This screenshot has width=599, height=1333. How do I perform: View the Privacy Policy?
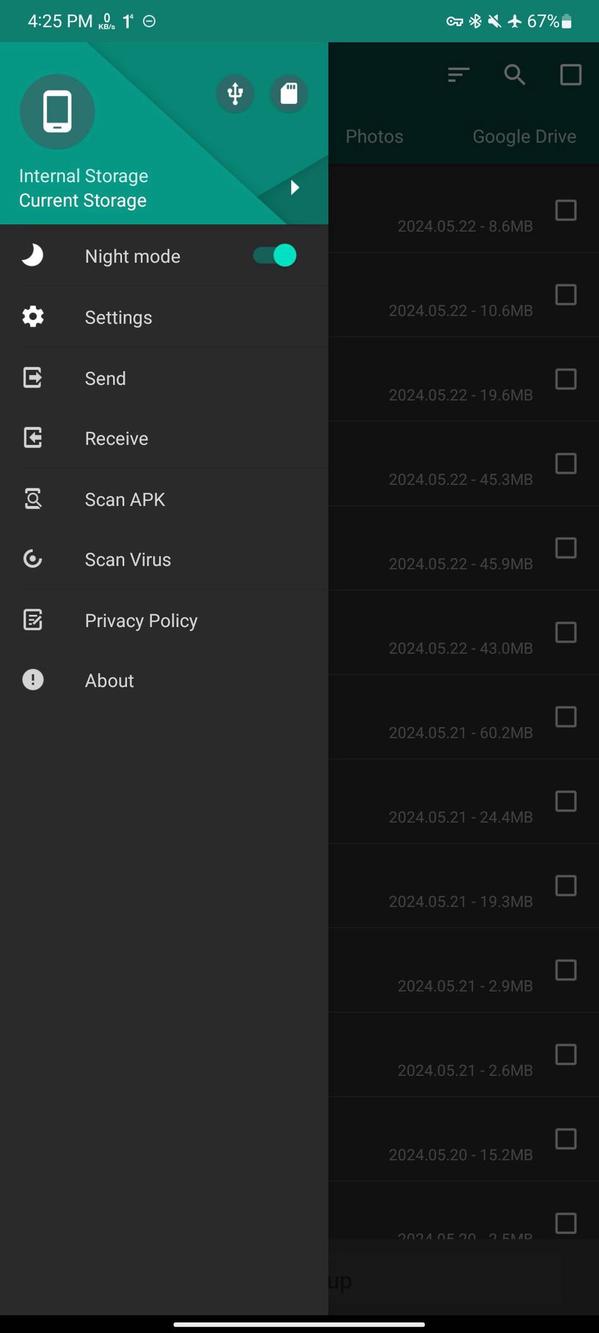(141, 620)
